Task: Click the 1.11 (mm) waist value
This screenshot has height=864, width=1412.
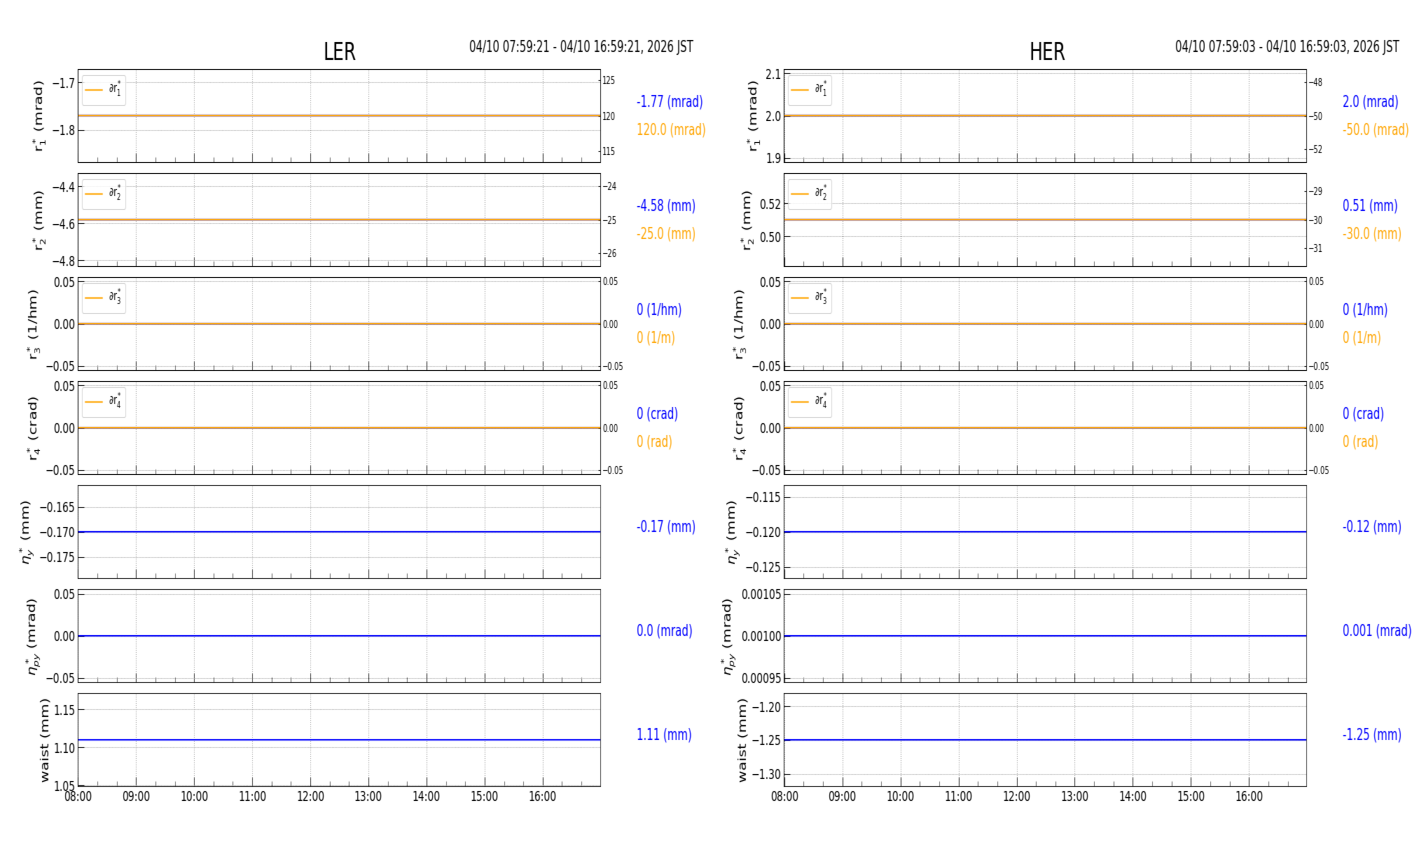Action: coord(664,735)
